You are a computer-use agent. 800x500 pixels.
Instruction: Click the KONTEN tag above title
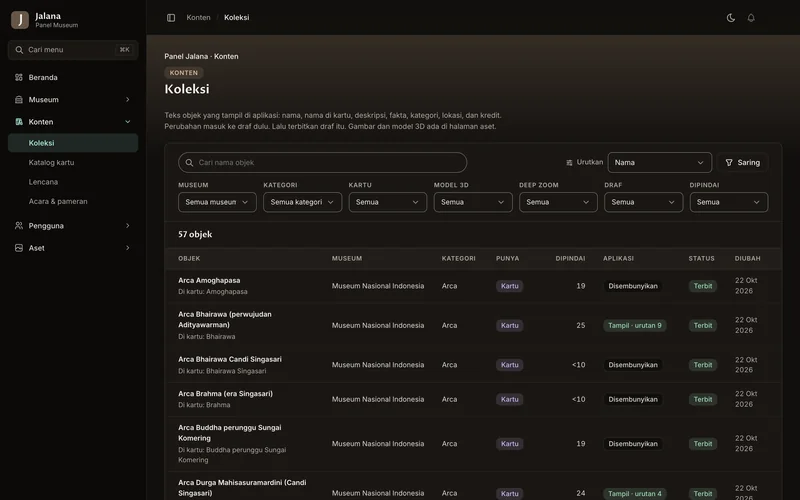pos(184,73)
